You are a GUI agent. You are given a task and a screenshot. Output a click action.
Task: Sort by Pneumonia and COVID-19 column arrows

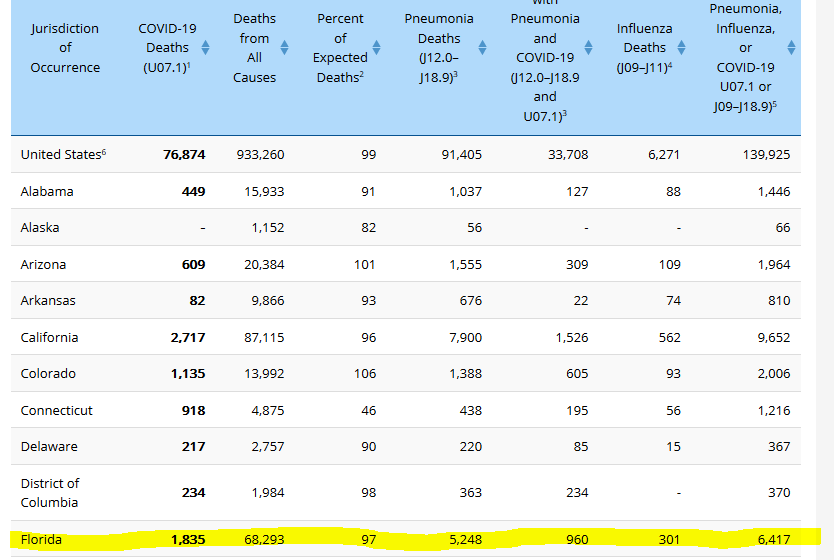[588, 48]
